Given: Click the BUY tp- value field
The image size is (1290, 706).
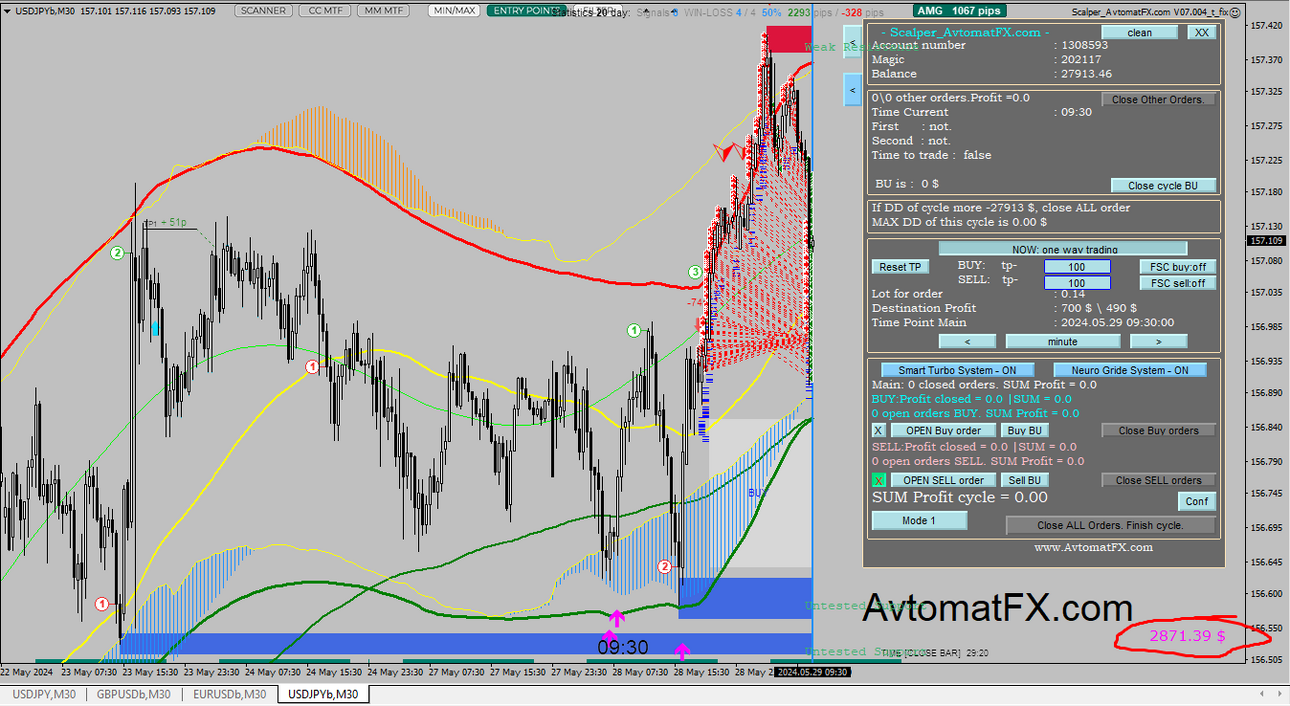Looking at the screenshot, I should [1077, 267].
